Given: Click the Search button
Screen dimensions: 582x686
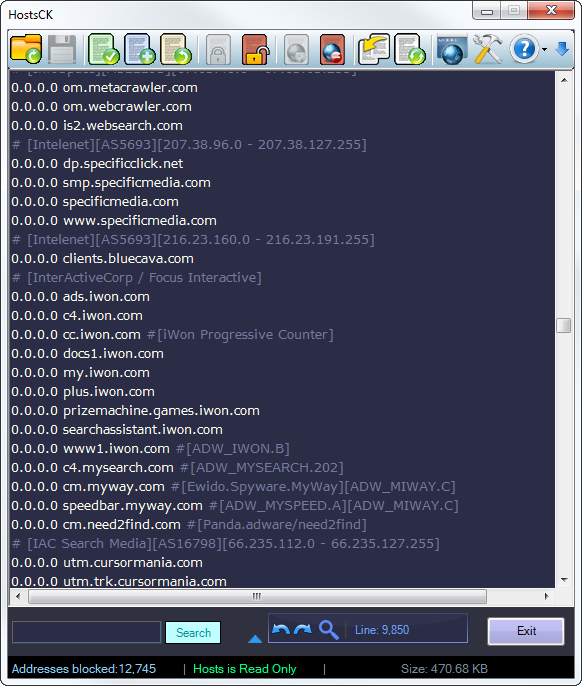Looking at the screenshot, I should coord(193,632).
